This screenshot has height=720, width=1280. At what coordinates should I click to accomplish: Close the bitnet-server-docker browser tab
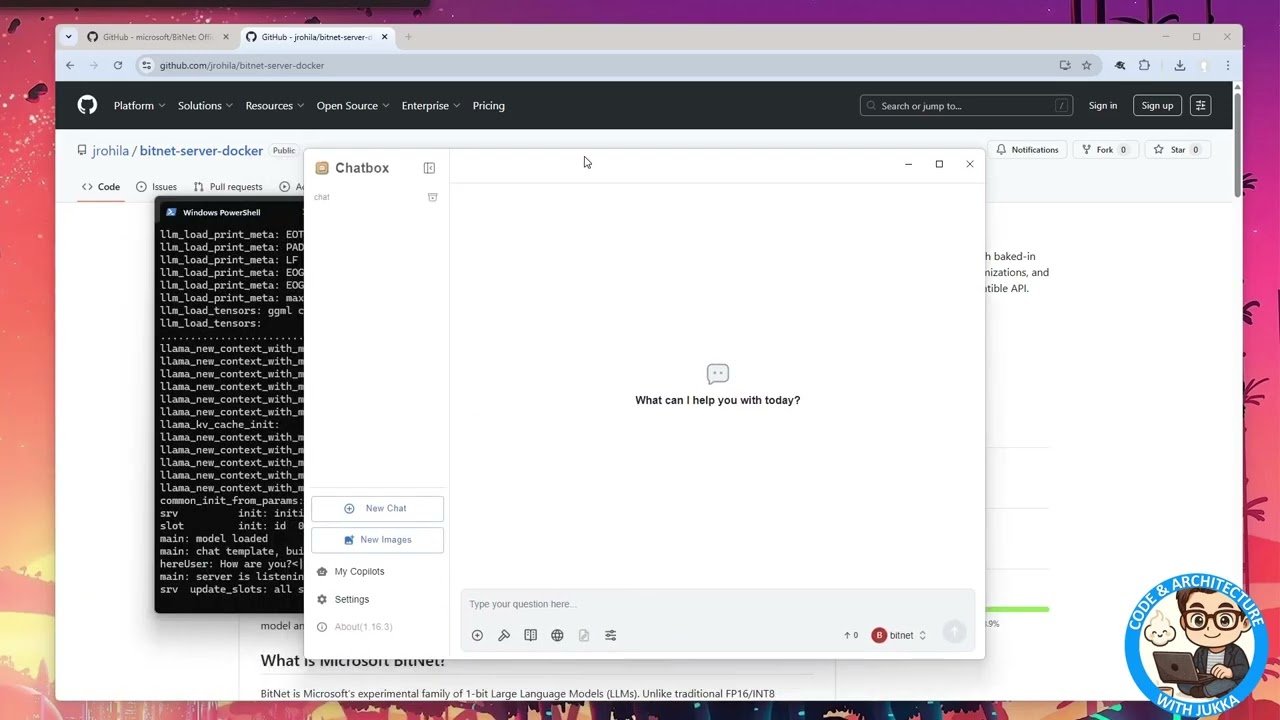385,37
